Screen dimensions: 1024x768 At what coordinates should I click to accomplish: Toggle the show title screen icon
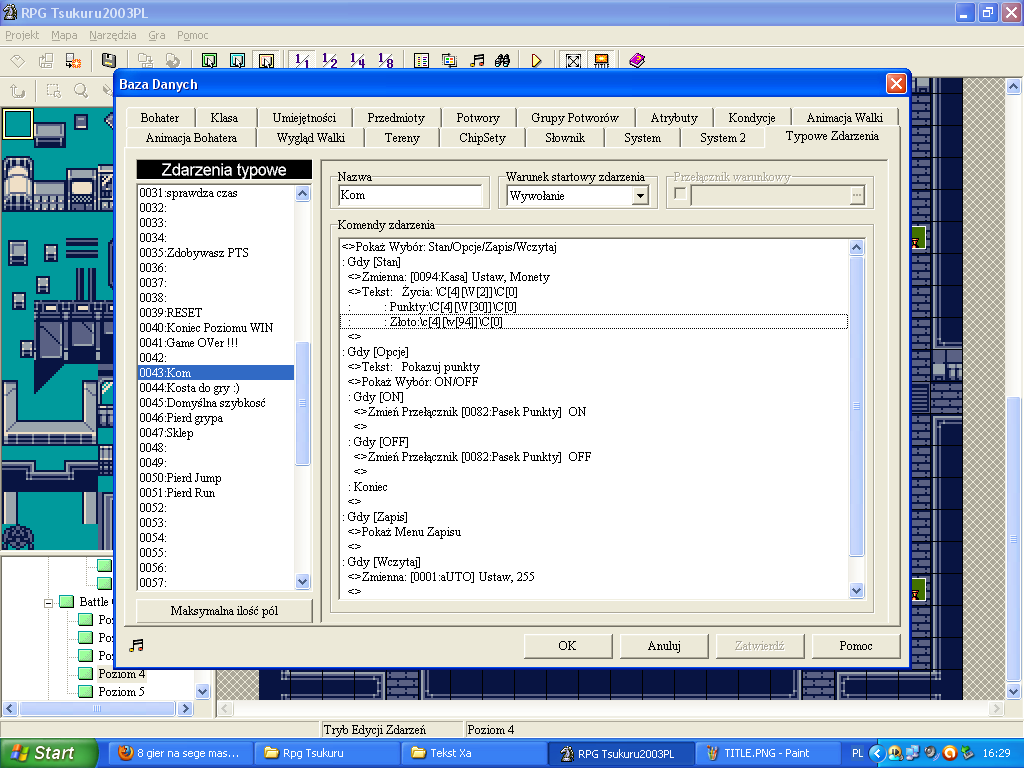(601, 61)
